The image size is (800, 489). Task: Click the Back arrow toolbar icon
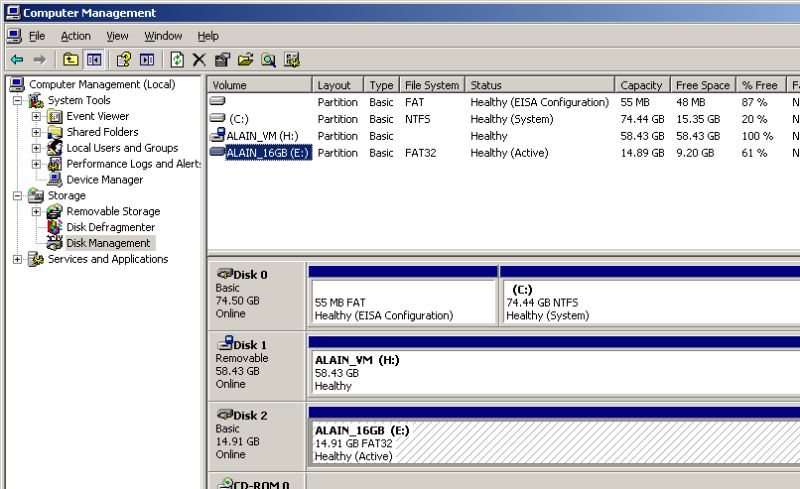coord(17,60)
